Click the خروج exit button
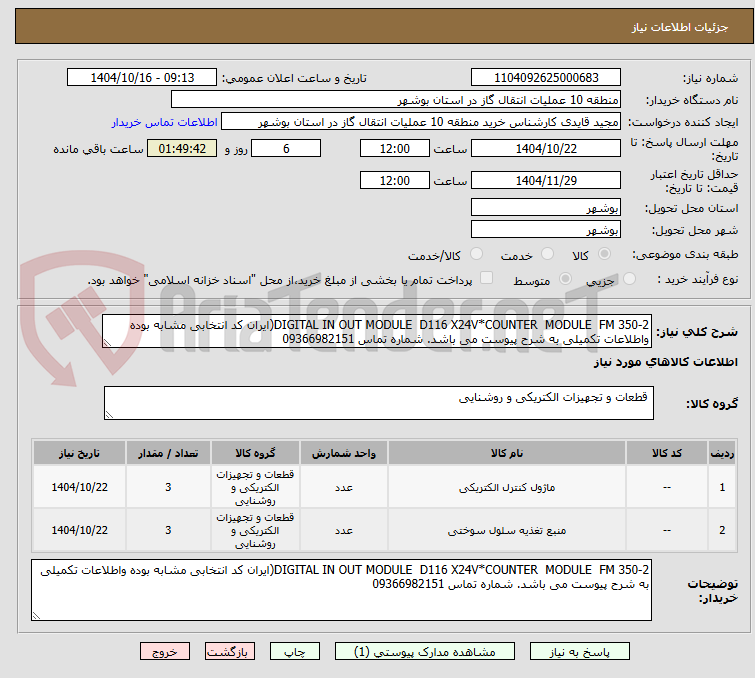Image resolution: width=755 pixels, height=678 pixels. 165,652
